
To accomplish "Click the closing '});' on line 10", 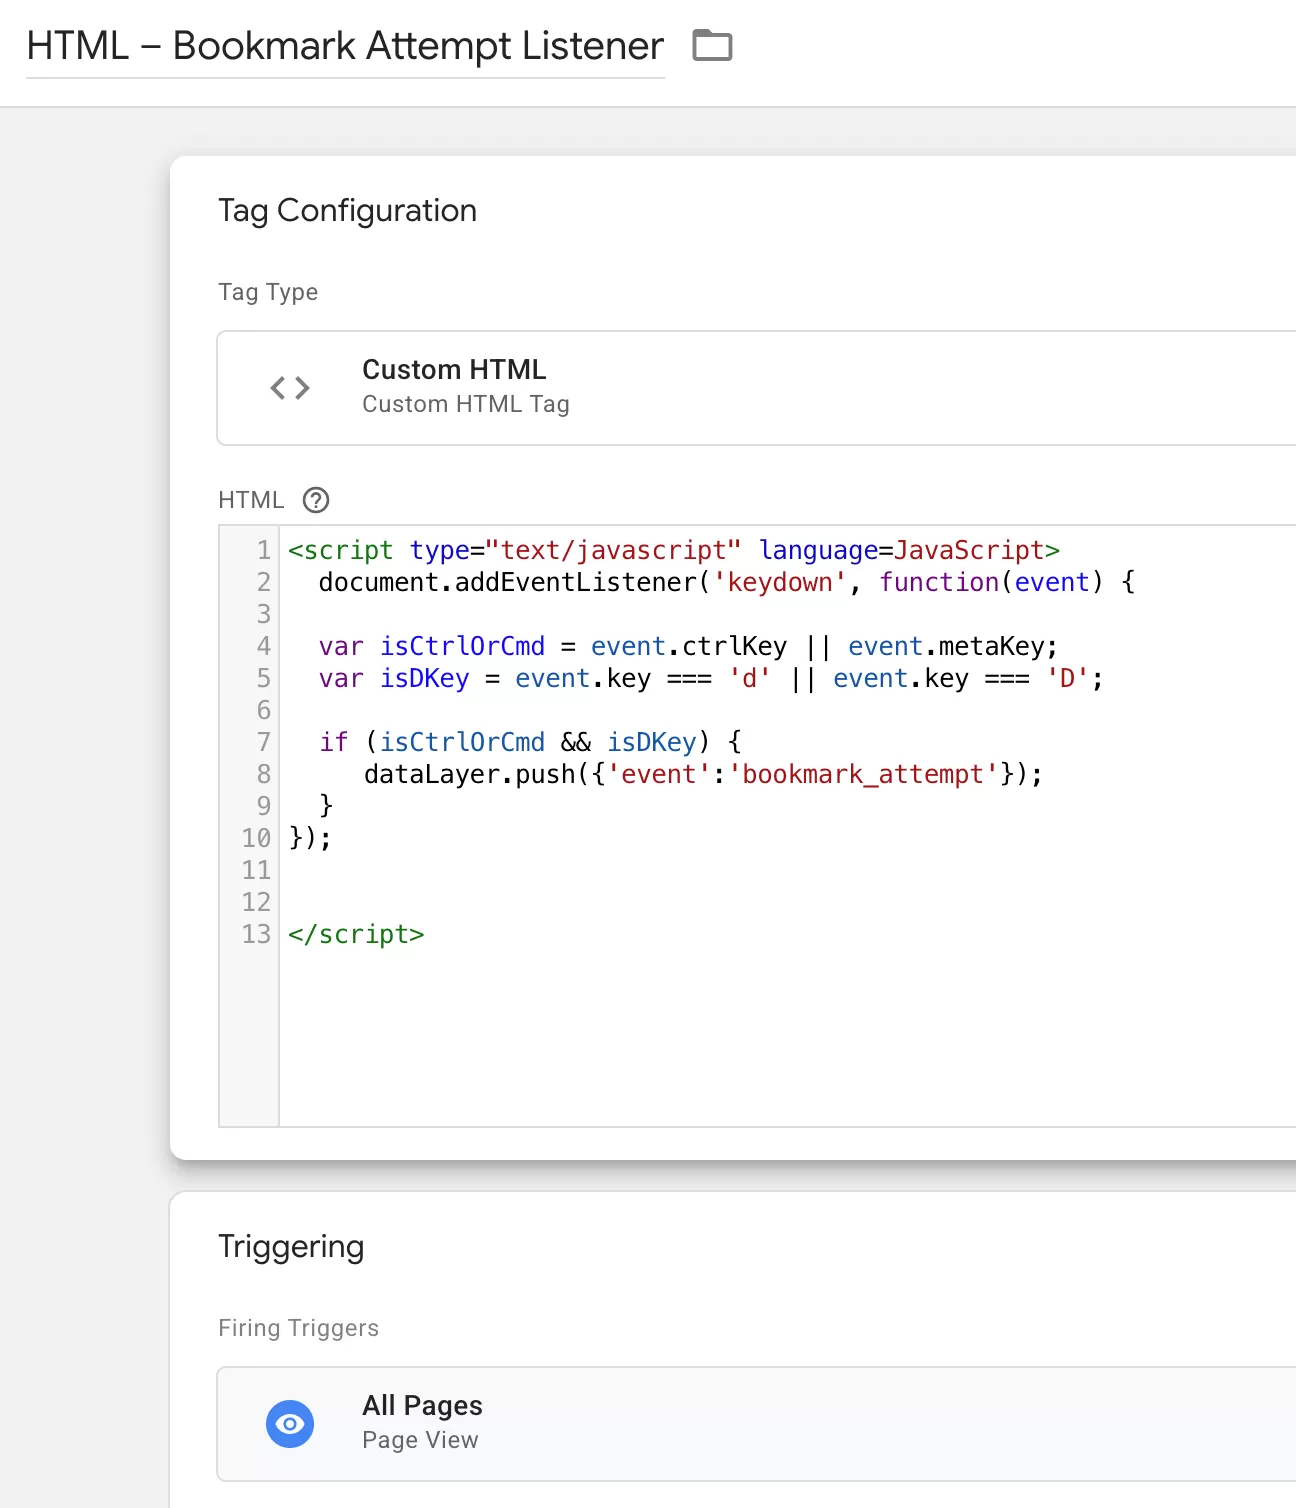I will (x=310, y=838).
